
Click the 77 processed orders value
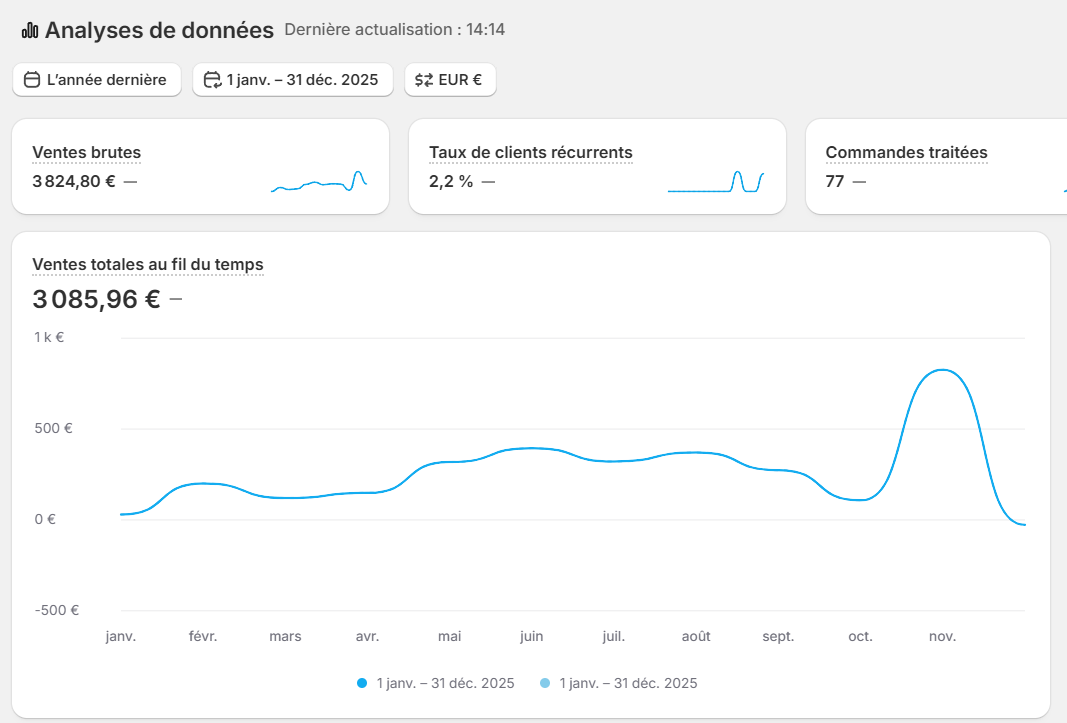(x=835, y=181)
